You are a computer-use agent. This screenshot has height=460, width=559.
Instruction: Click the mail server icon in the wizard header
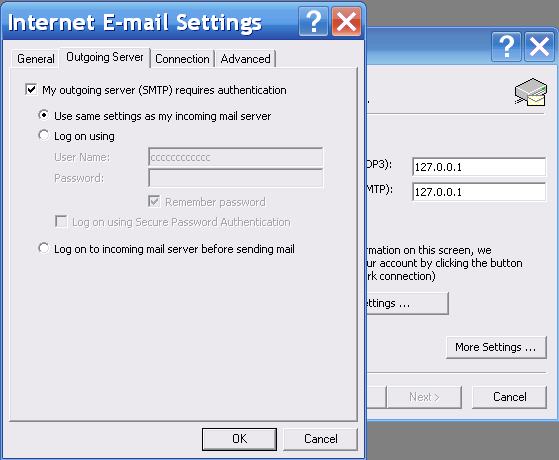click(x=531, y=92)
